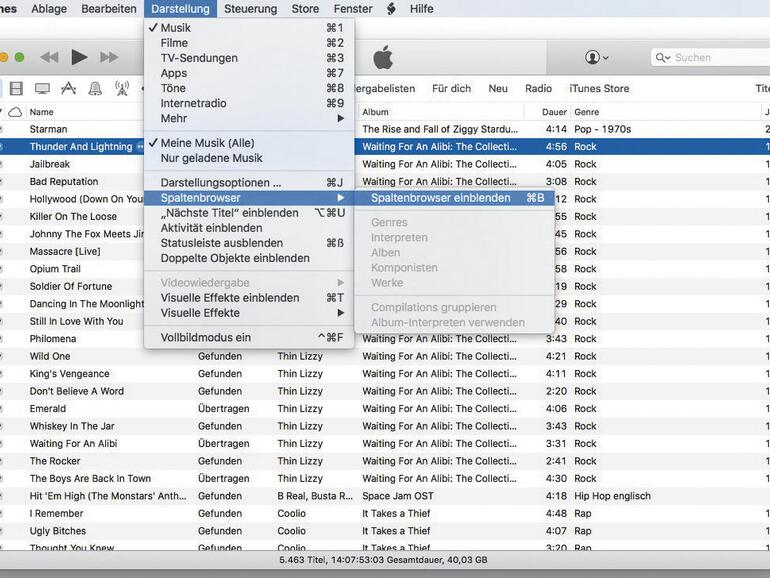Open the Tones bell icon
This screenshot has height=578, width=770.
point(95,89)
